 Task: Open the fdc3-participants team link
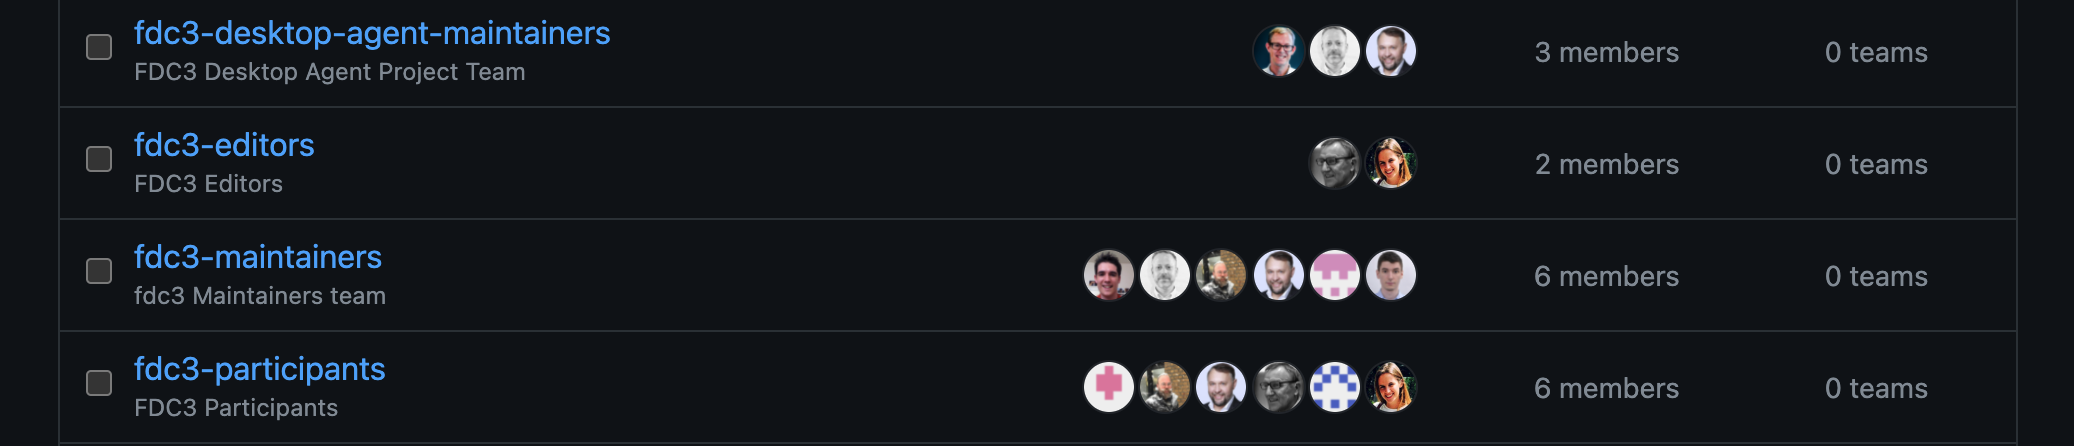click(x=260, y=369)
